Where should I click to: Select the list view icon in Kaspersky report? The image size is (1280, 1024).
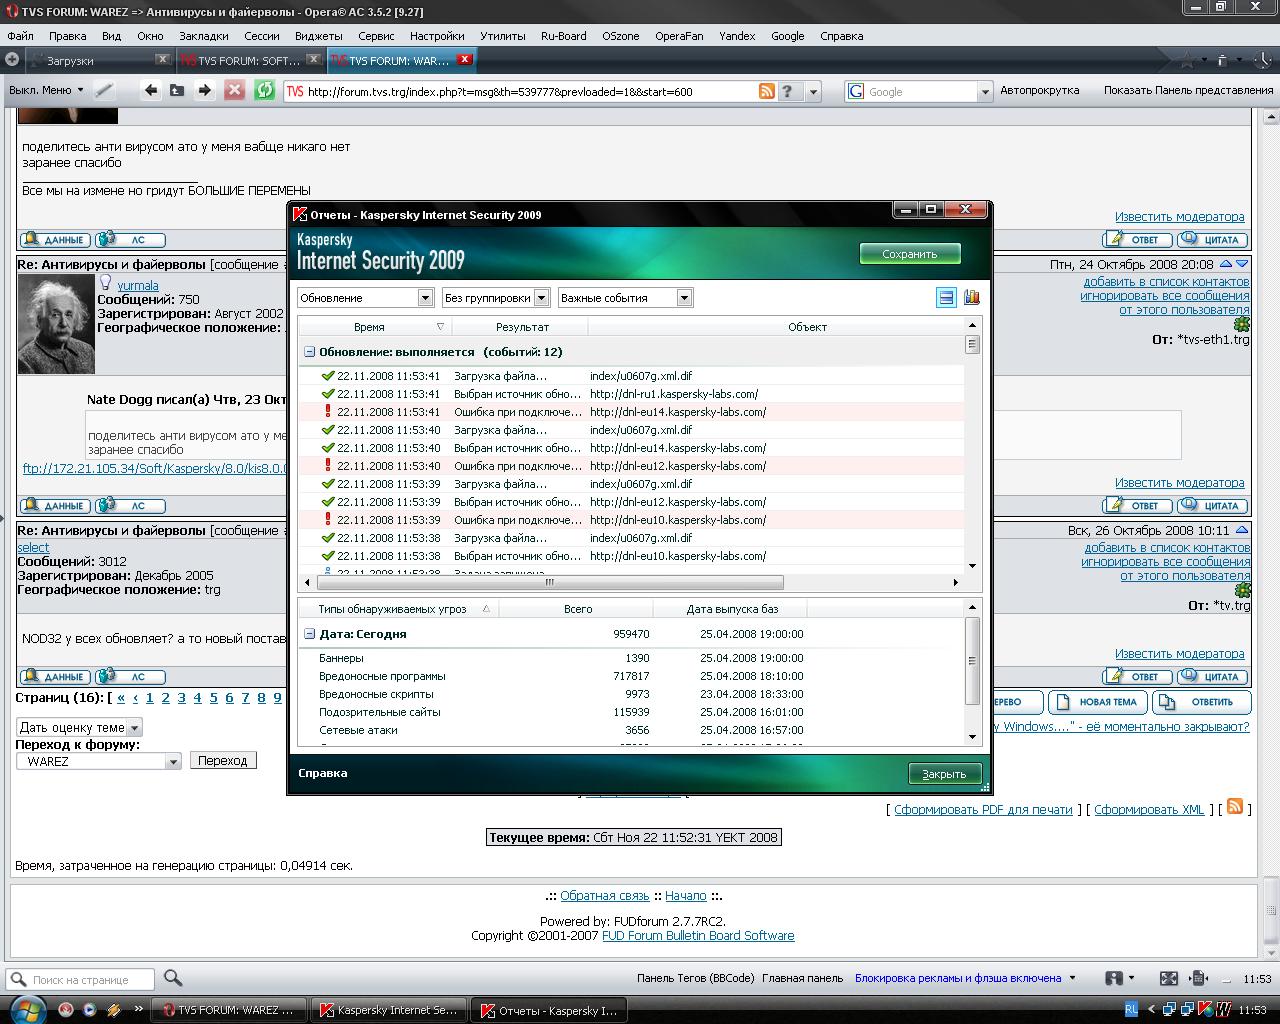click(946, 297)
